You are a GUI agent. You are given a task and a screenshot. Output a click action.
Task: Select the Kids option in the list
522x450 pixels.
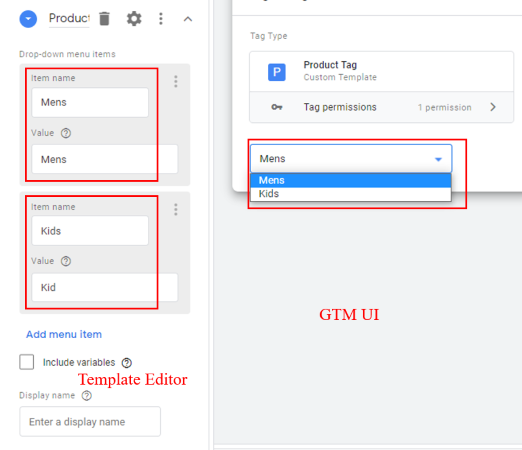[x=351, y=194]
